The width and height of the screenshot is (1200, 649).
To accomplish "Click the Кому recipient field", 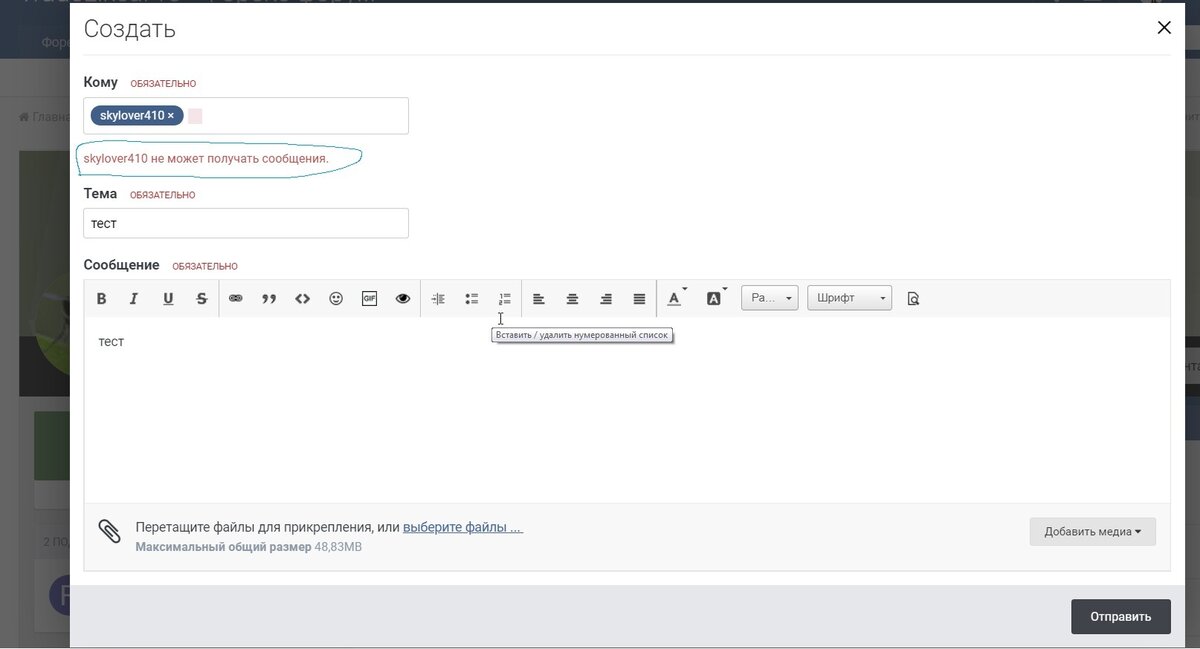I will (246, 116).
